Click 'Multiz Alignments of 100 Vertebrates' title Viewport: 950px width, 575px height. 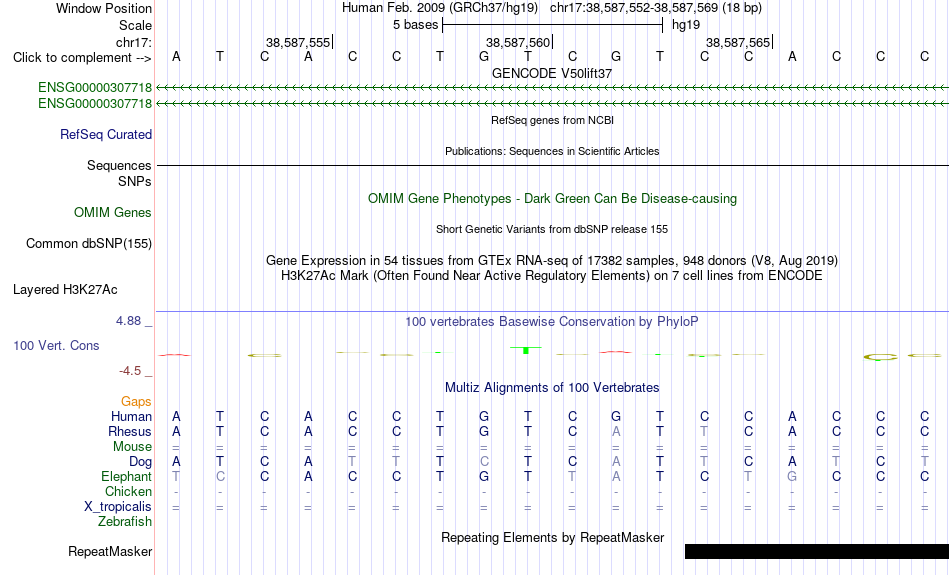coord(552,388)
